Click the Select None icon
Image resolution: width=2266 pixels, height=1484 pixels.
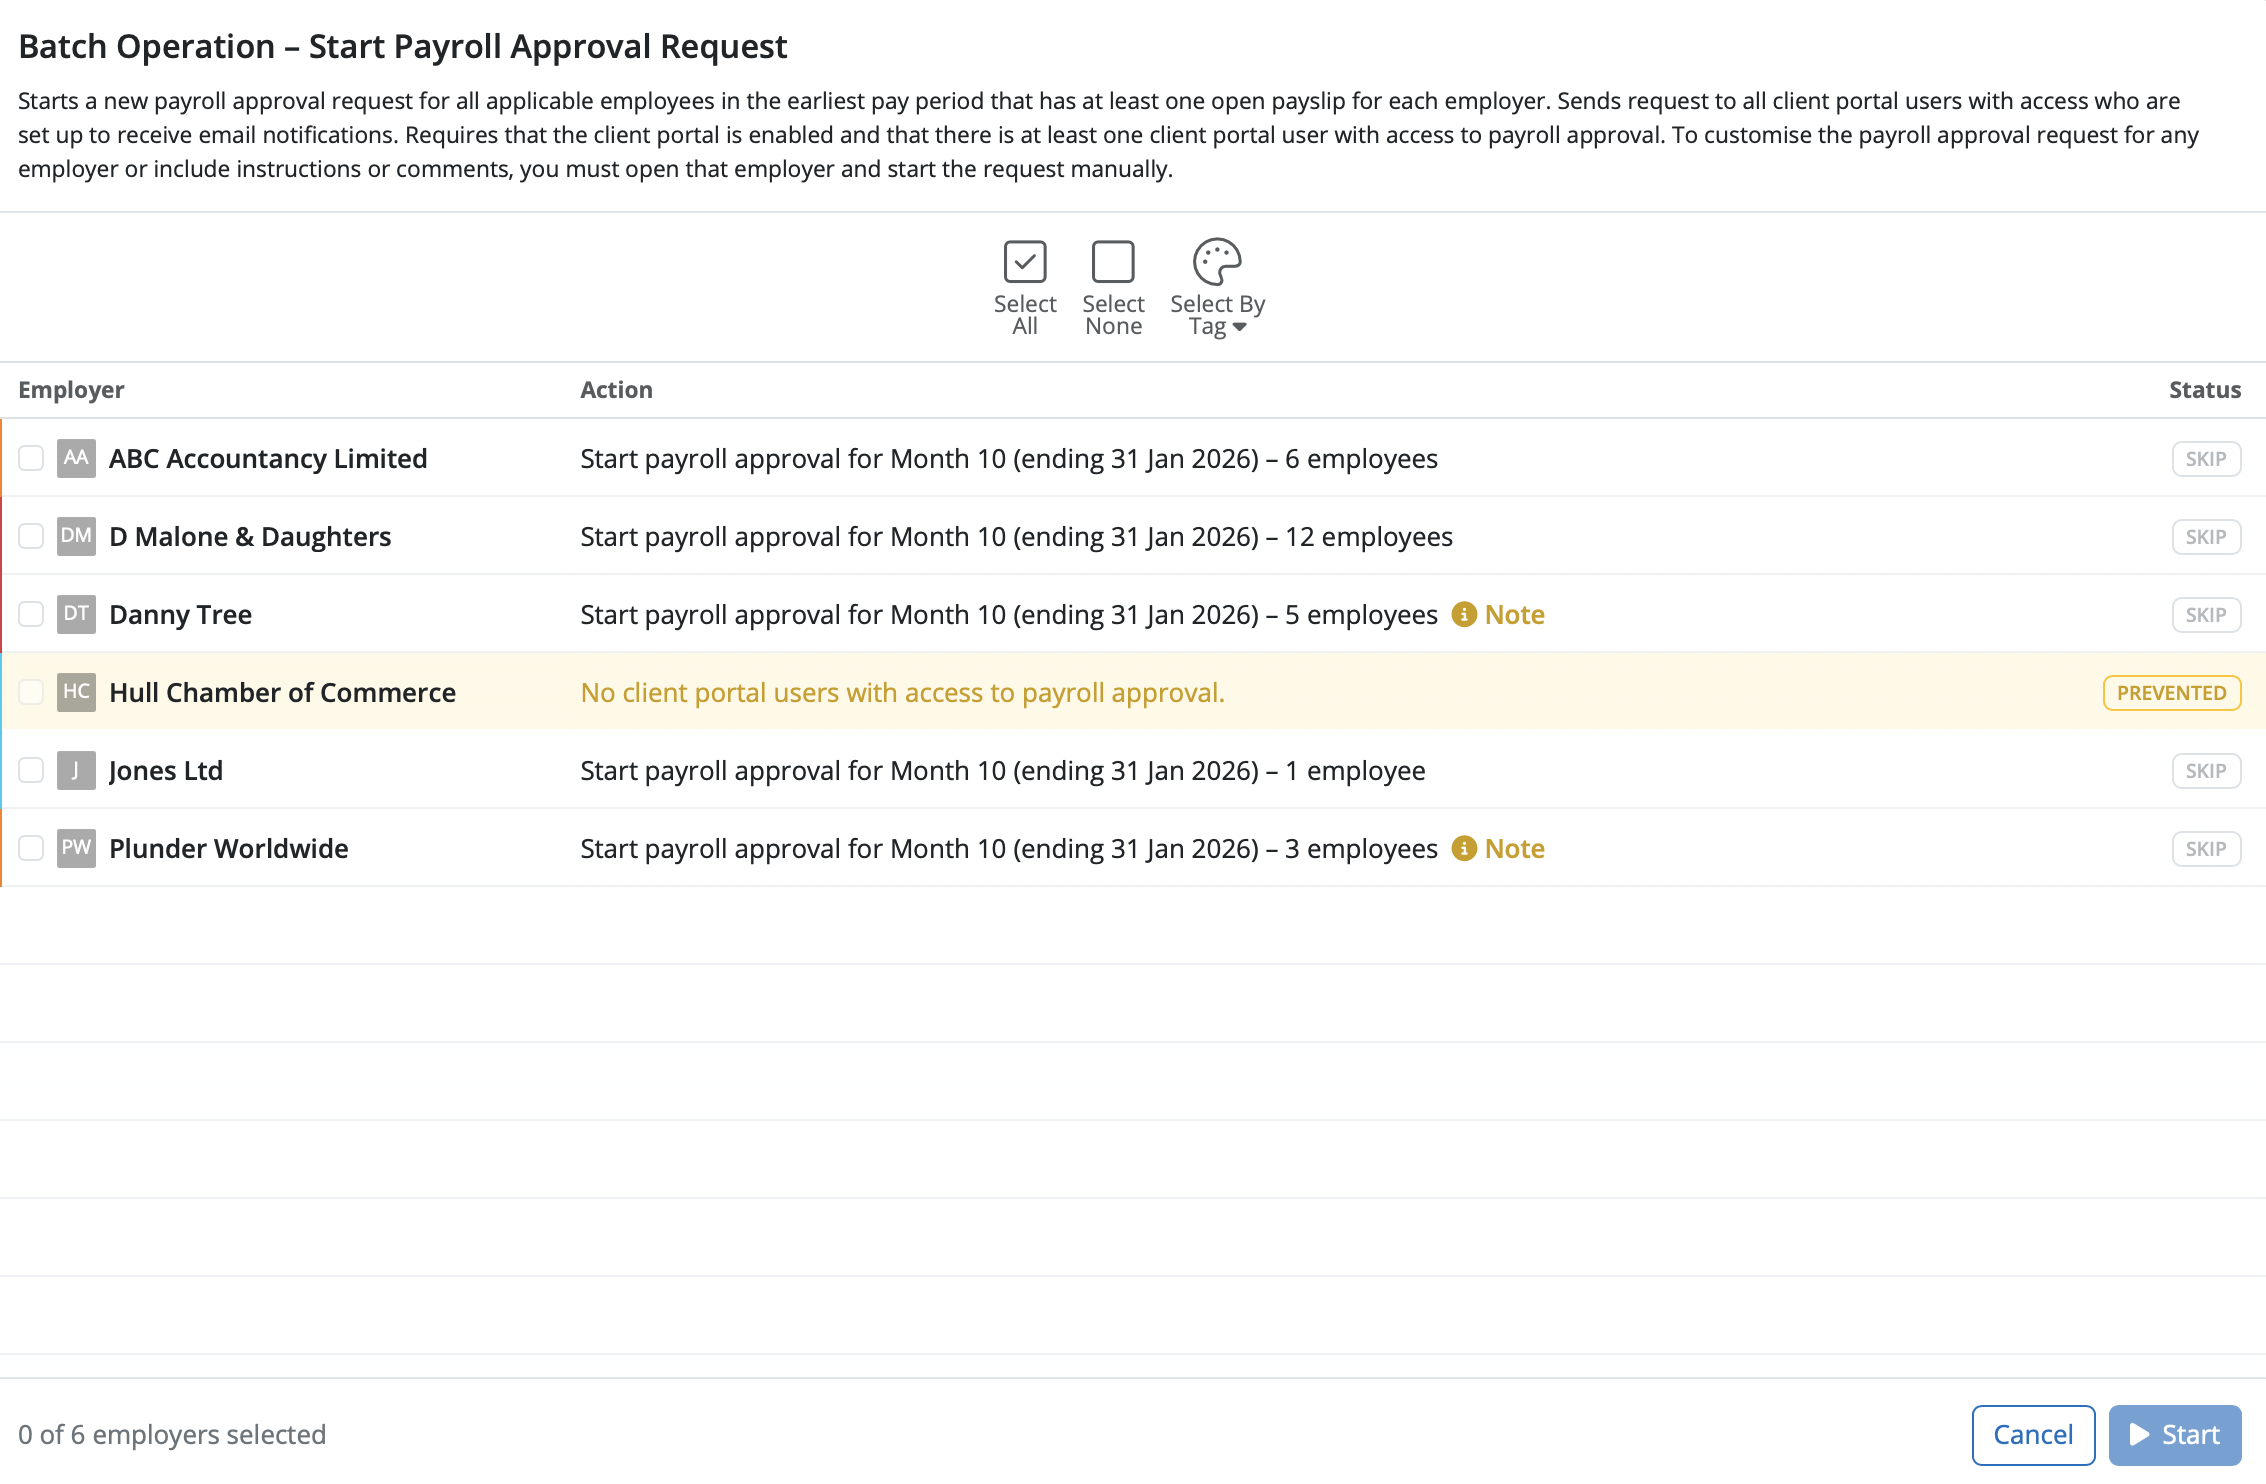(1112, 262)
